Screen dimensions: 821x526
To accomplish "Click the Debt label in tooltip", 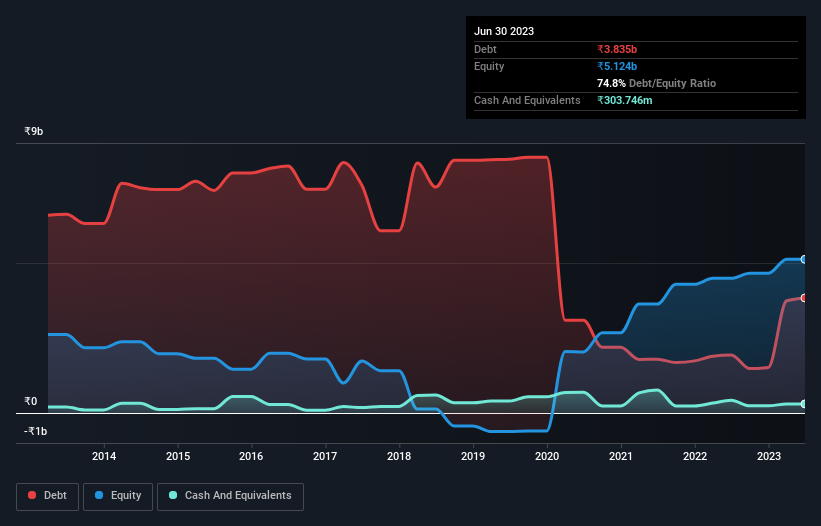I will [x=485, y=49].
